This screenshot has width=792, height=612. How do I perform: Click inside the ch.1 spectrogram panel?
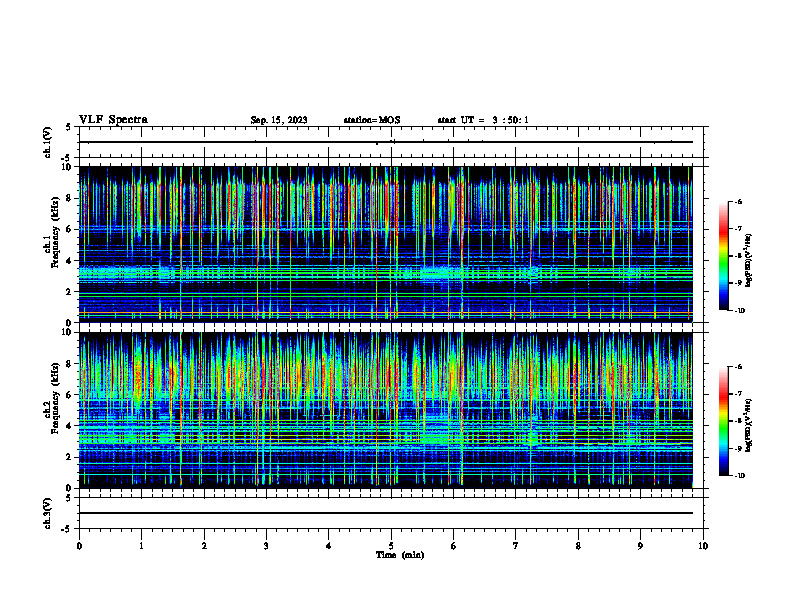click(386, 244)
